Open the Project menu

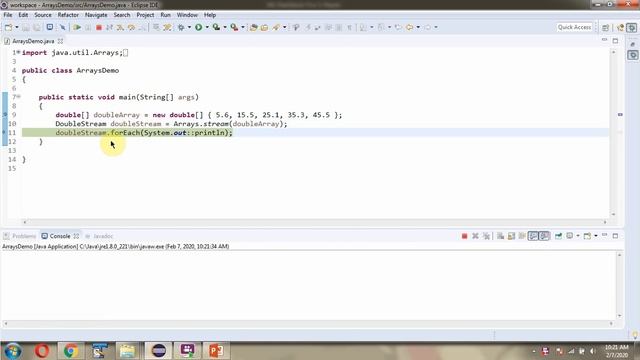[x=145, y=15]
